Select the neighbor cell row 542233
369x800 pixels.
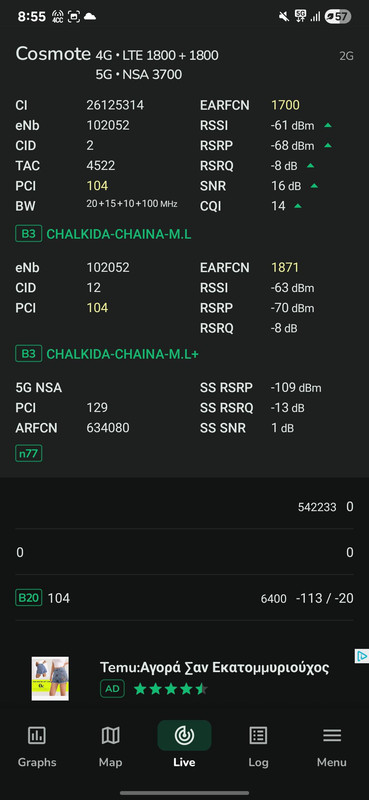pos(184,507)
